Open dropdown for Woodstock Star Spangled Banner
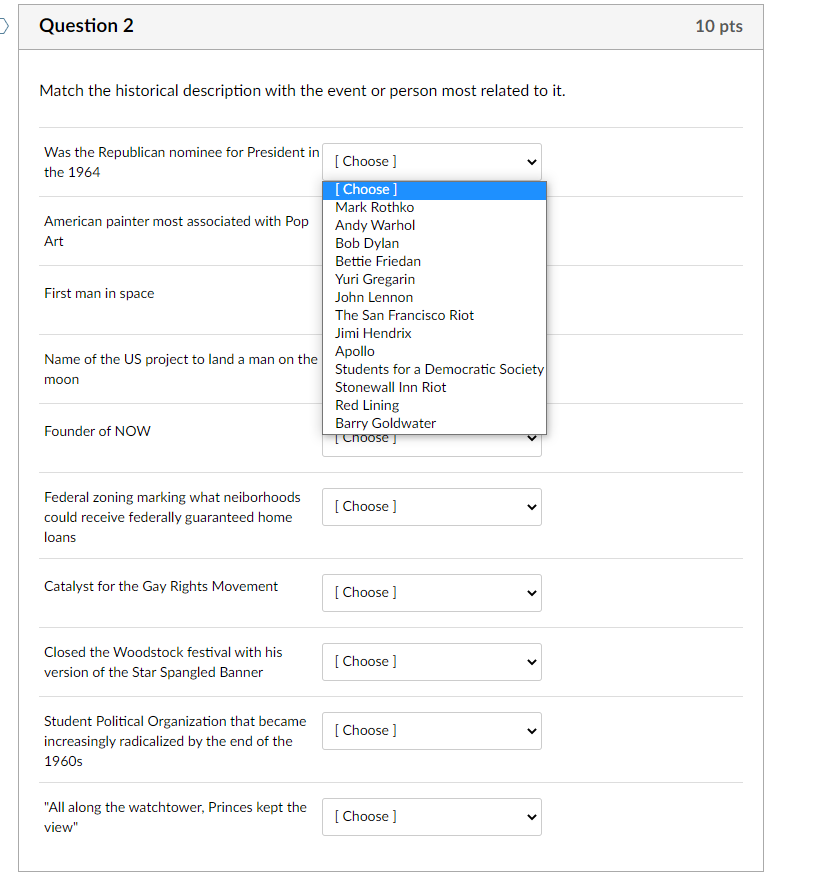 point(432,662)
